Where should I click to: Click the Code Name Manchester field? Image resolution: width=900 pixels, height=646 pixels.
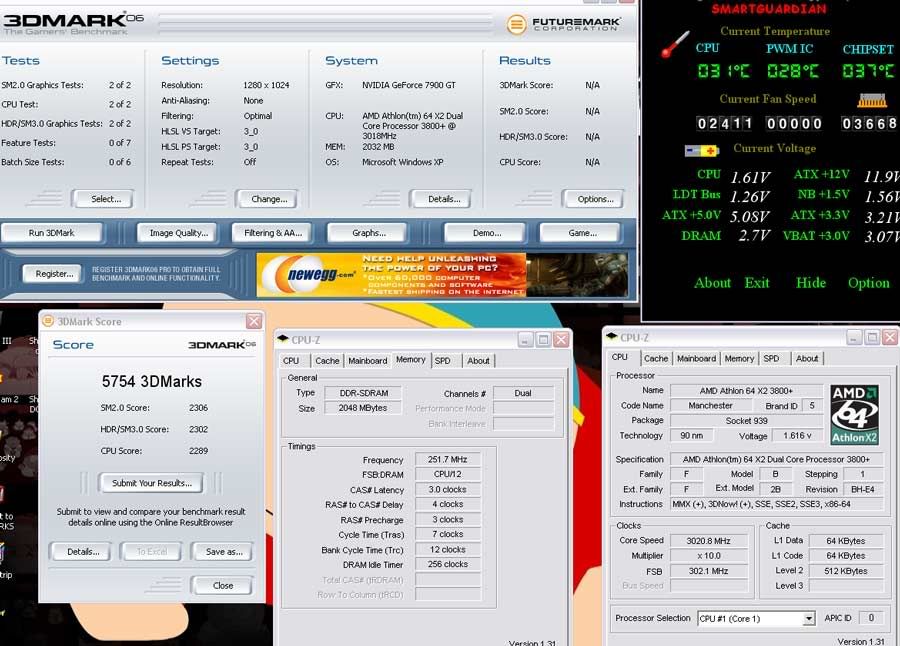710,405
